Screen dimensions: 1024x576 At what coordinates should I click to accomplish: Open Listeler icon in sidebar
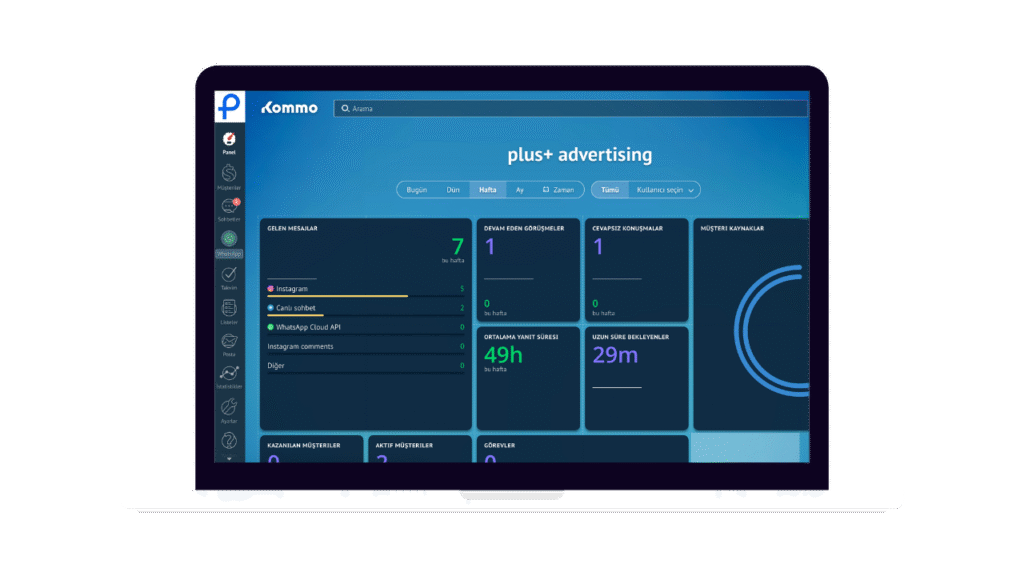tap(229, 308)
